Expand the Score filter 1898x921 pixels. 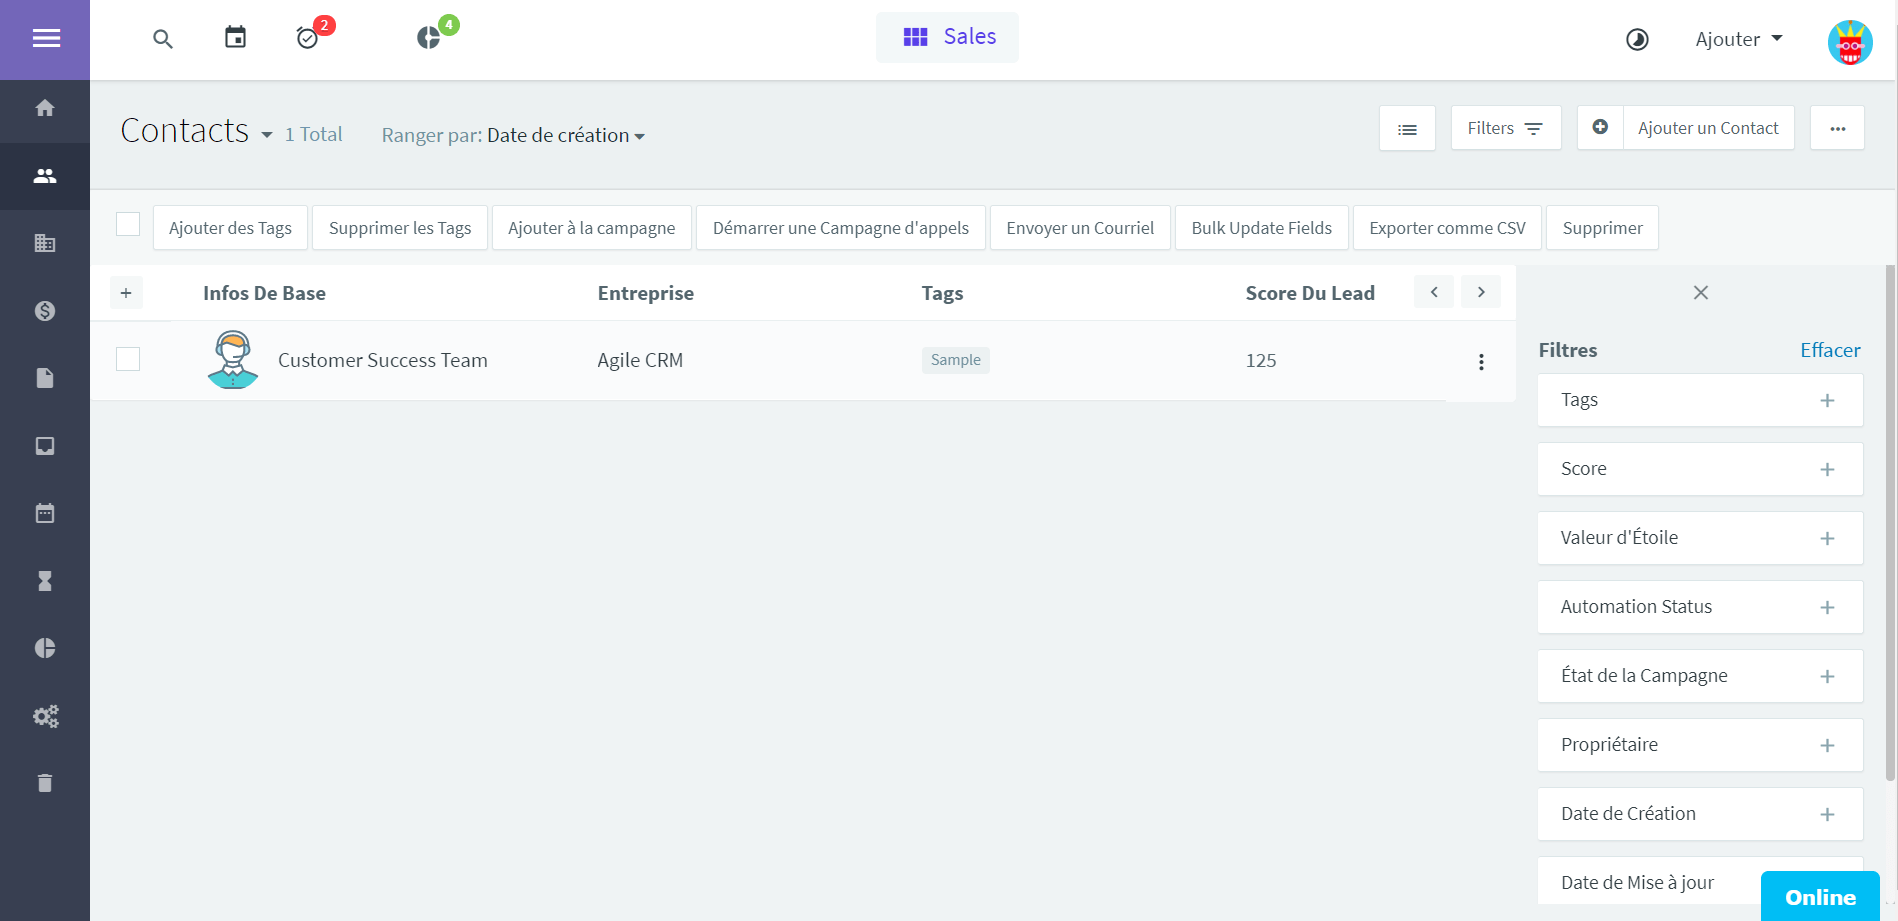pos(1700,469)
